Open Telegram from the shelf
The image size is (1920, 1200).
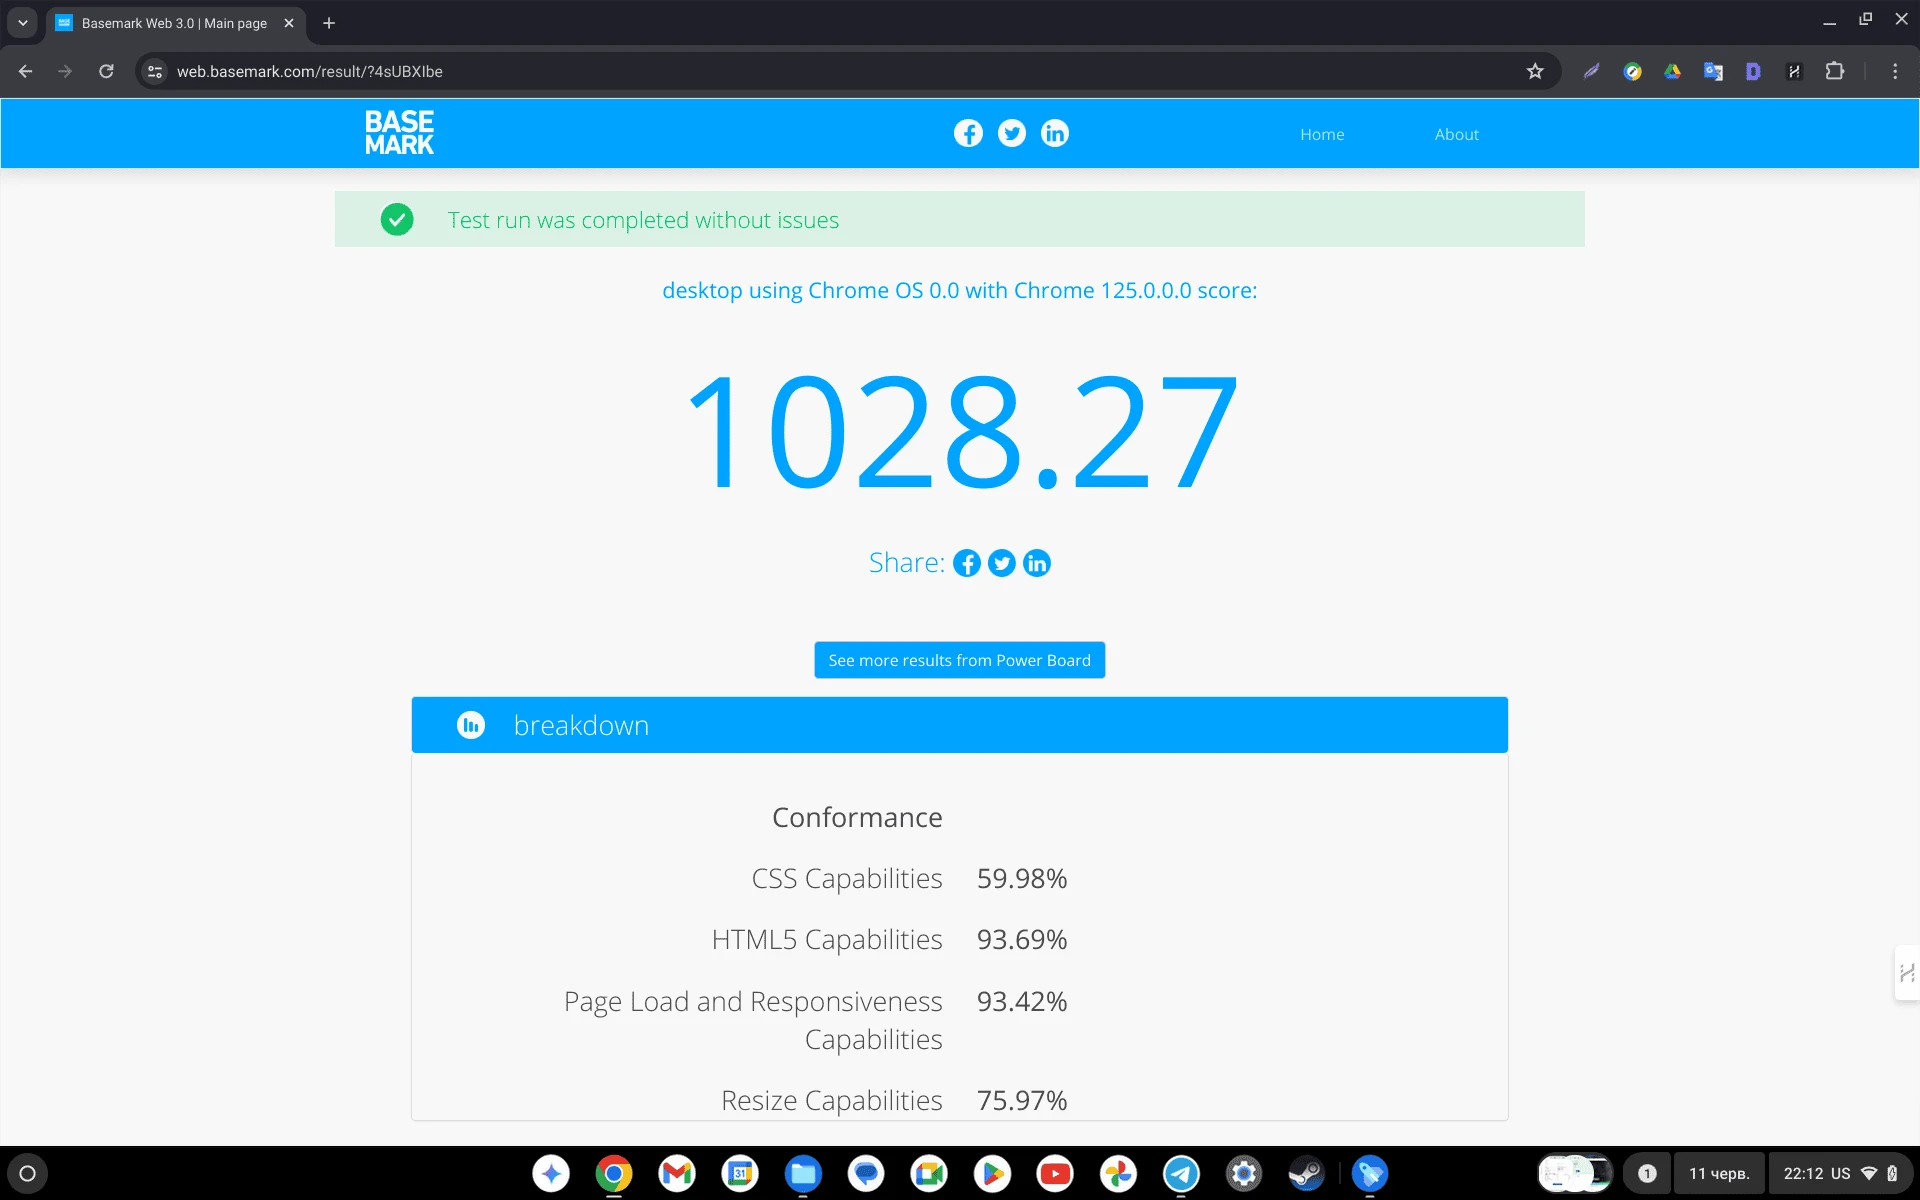pos(1181,1173)
